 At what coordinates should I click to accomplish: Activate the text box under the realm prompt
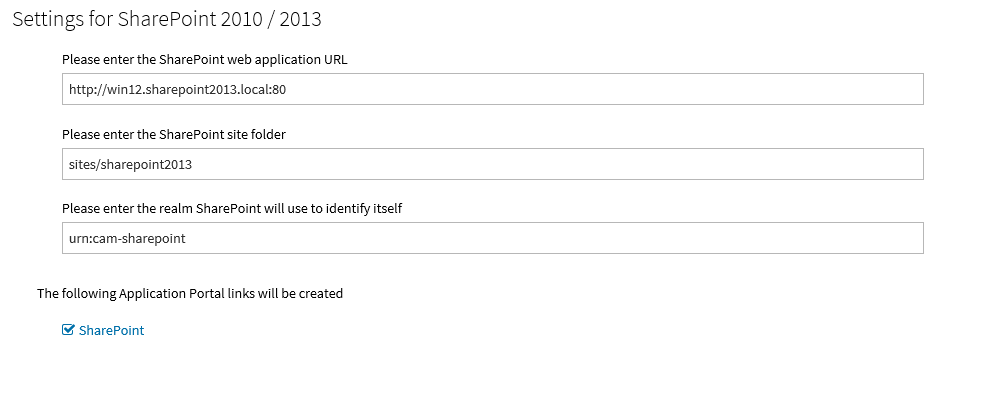(492, 238)
